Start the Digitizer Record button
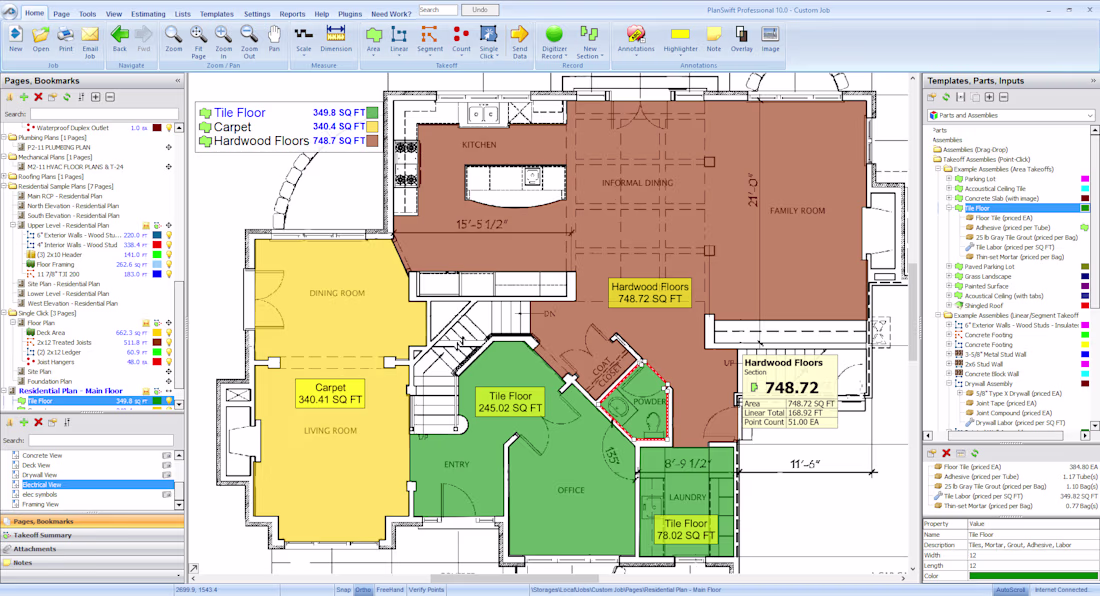The width and height of the screenshot is (1100, 596). (x=554, y=41)
